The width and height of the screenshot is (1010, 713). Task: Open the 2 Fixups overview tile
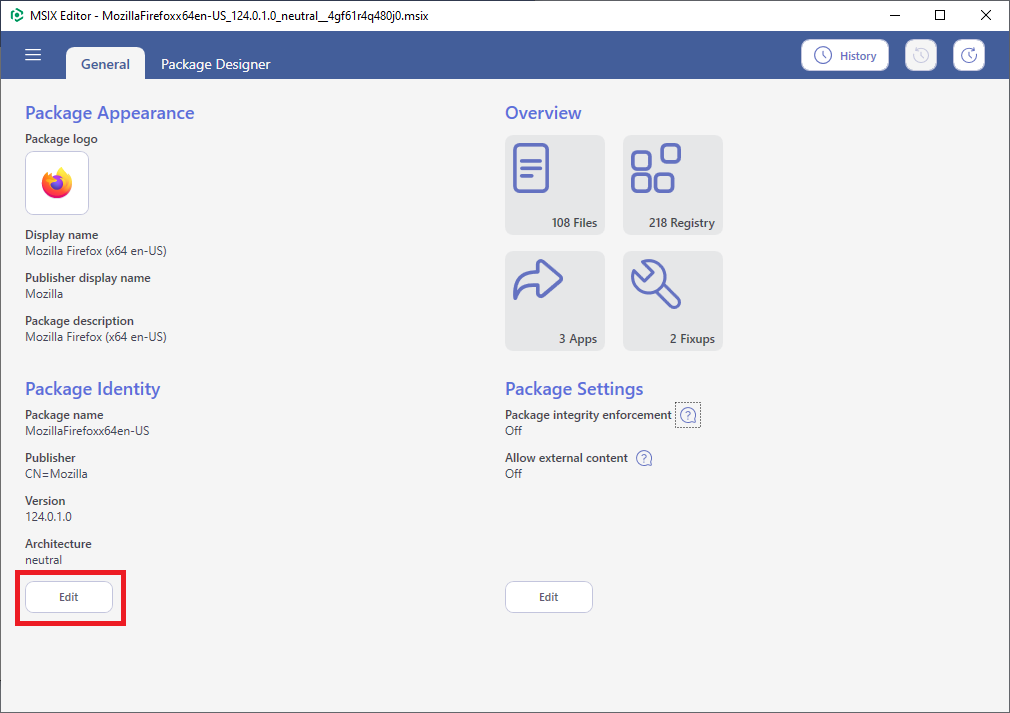pyautogui.click(x=672, y=301)
